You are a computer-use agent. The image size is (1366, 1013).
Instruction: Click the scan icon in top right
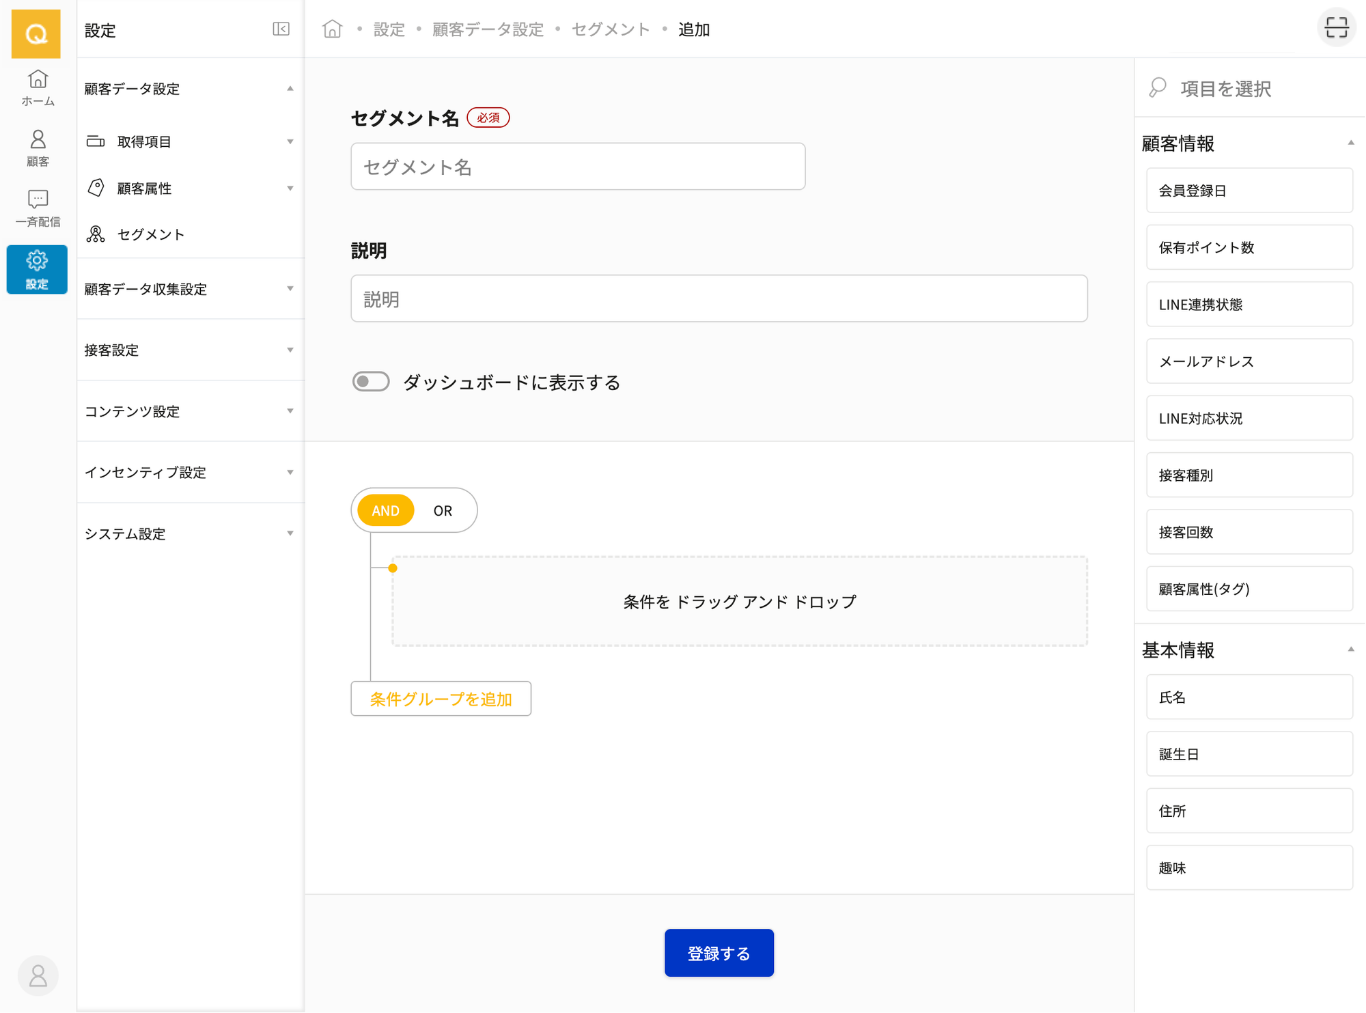(1336, 28)
